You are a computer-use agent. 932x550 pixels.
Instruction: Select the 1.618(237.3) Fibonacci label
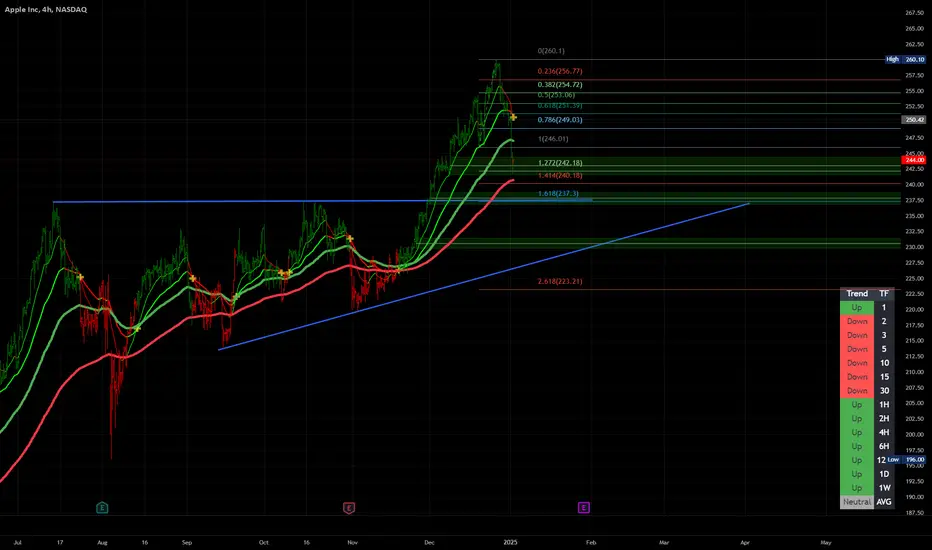[558, 194]
